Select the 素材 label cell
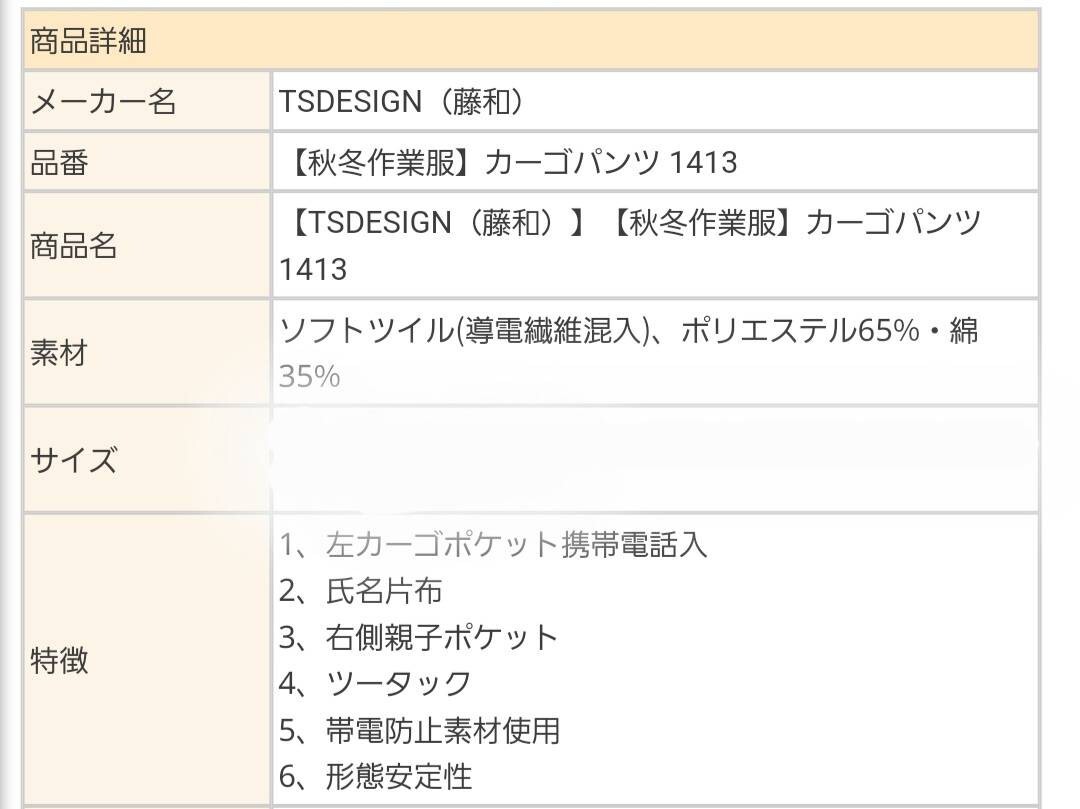 click(59, 353)
